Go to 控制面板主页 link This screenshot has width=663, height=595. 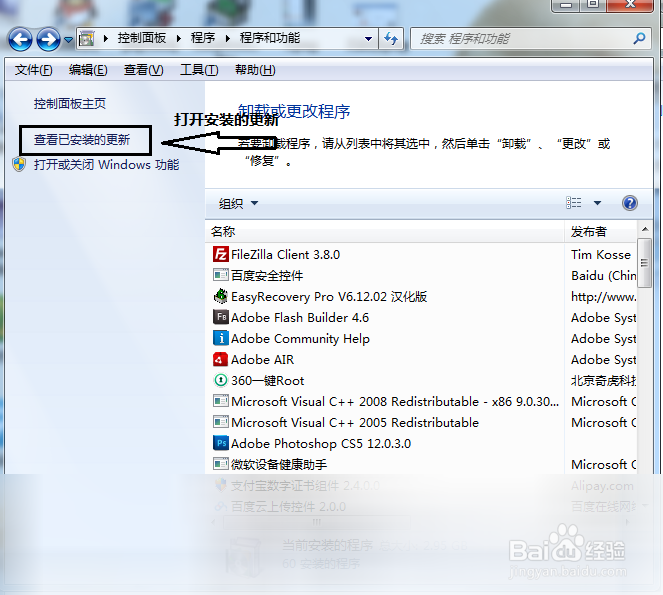(70, 104)
